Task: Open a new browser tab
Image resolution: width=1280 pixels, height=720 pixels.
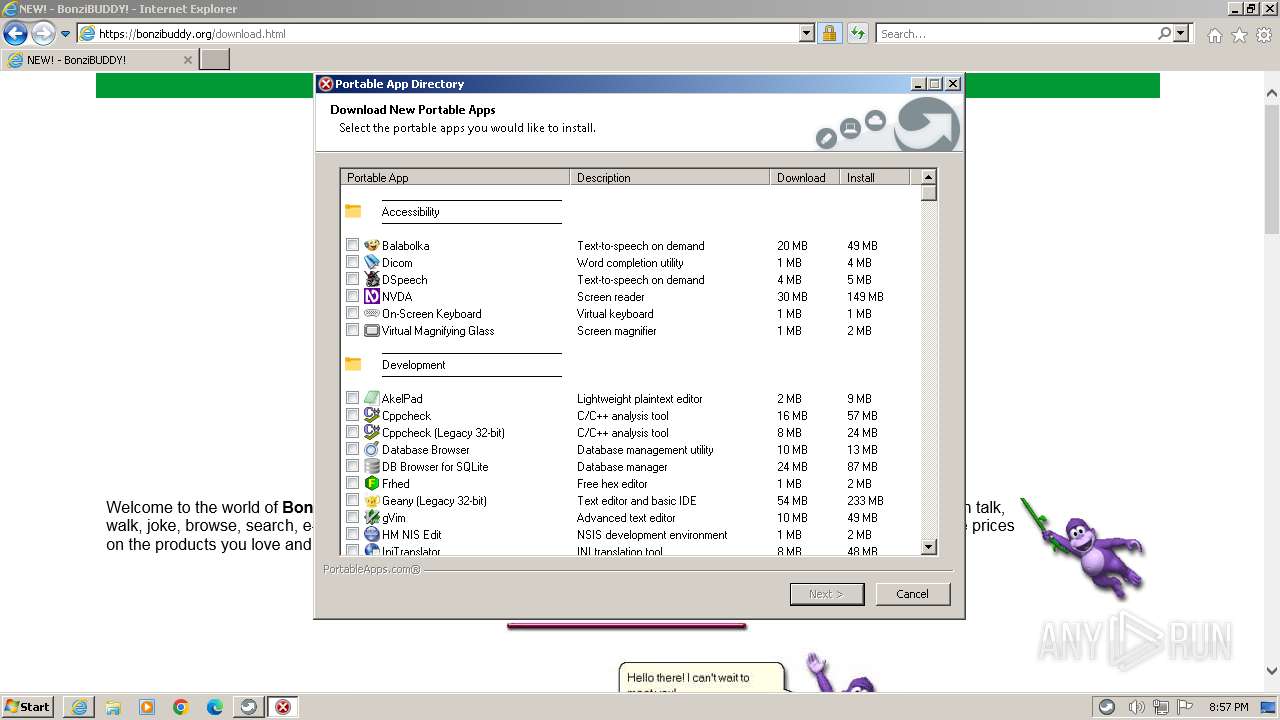Action: (215, 60)
